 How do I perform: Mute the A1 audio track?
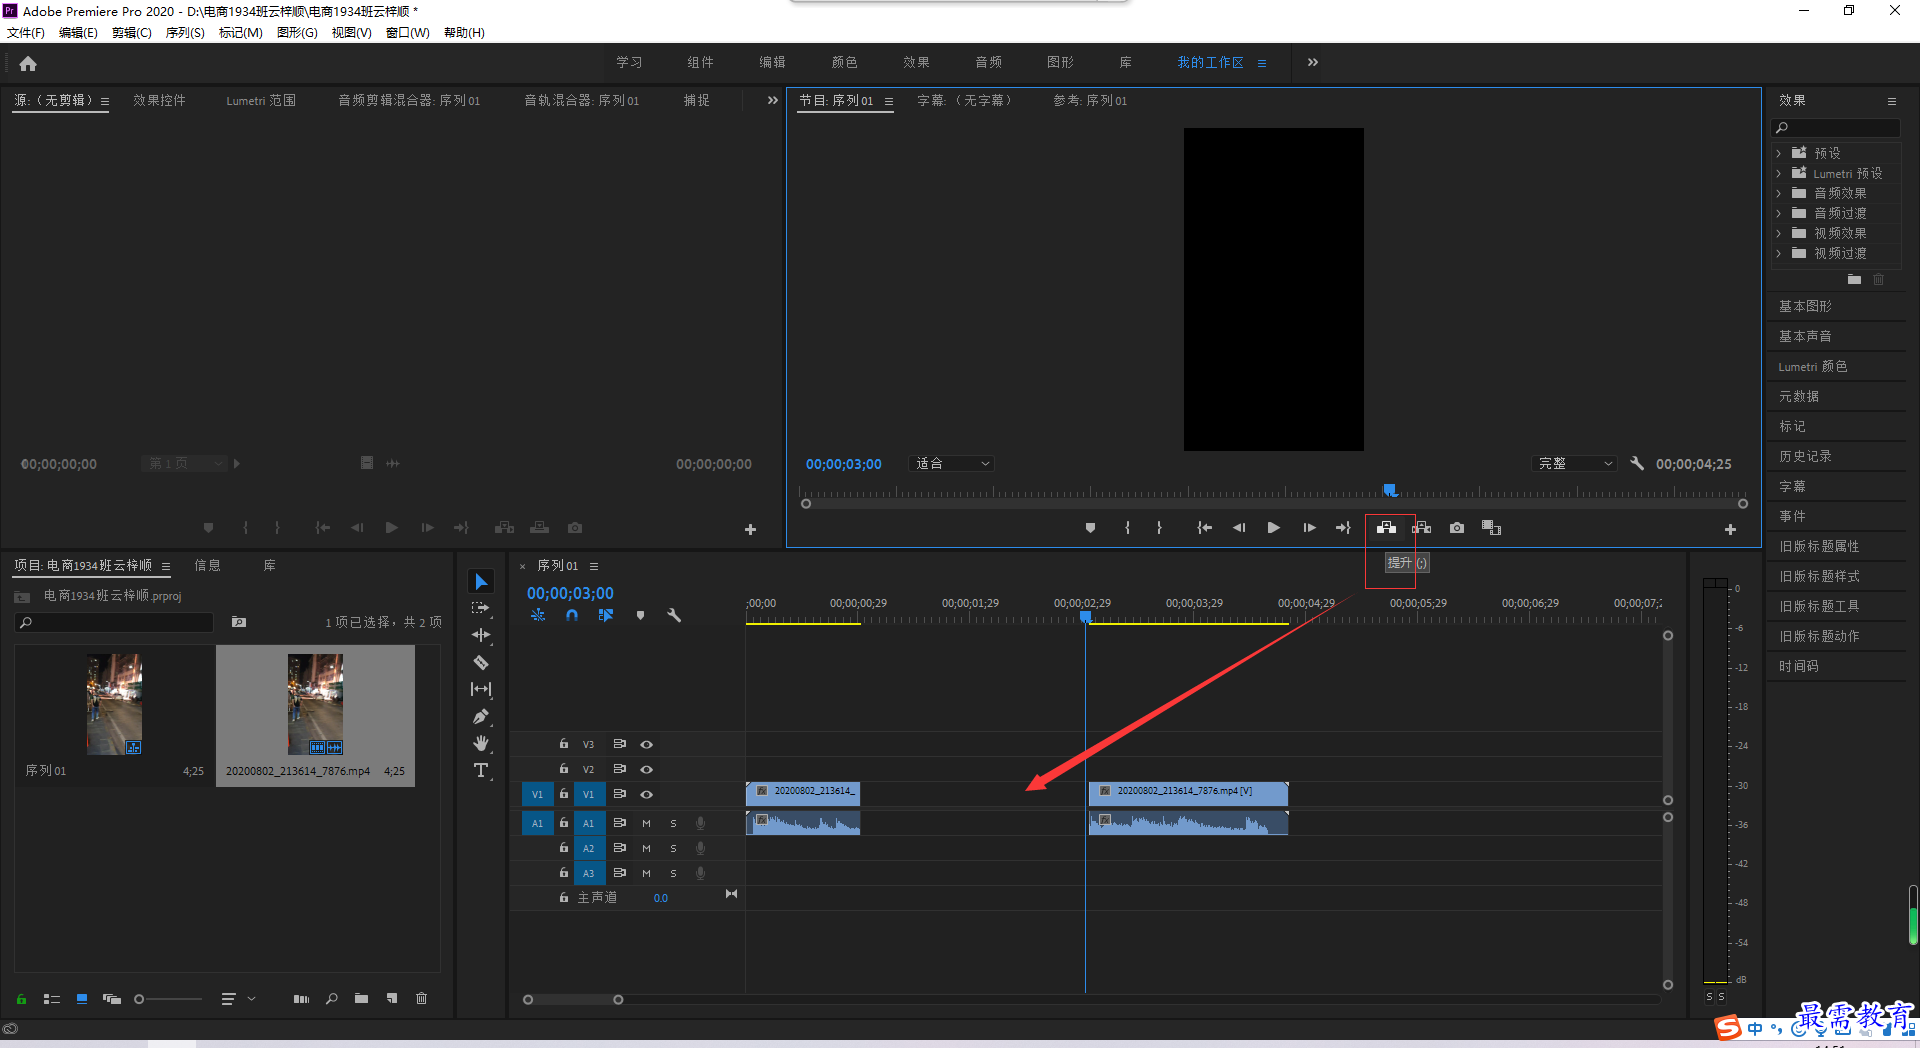[x=646, y=823]
